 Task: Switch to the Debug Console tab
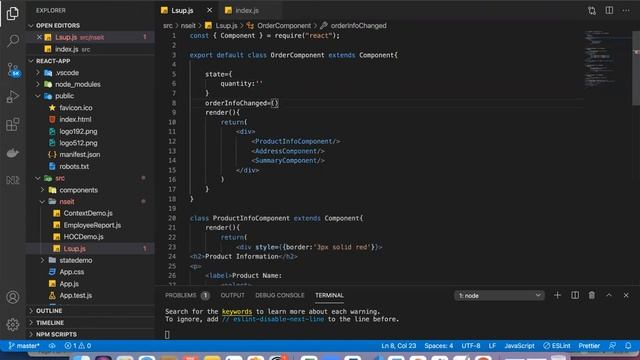point(280,295)
